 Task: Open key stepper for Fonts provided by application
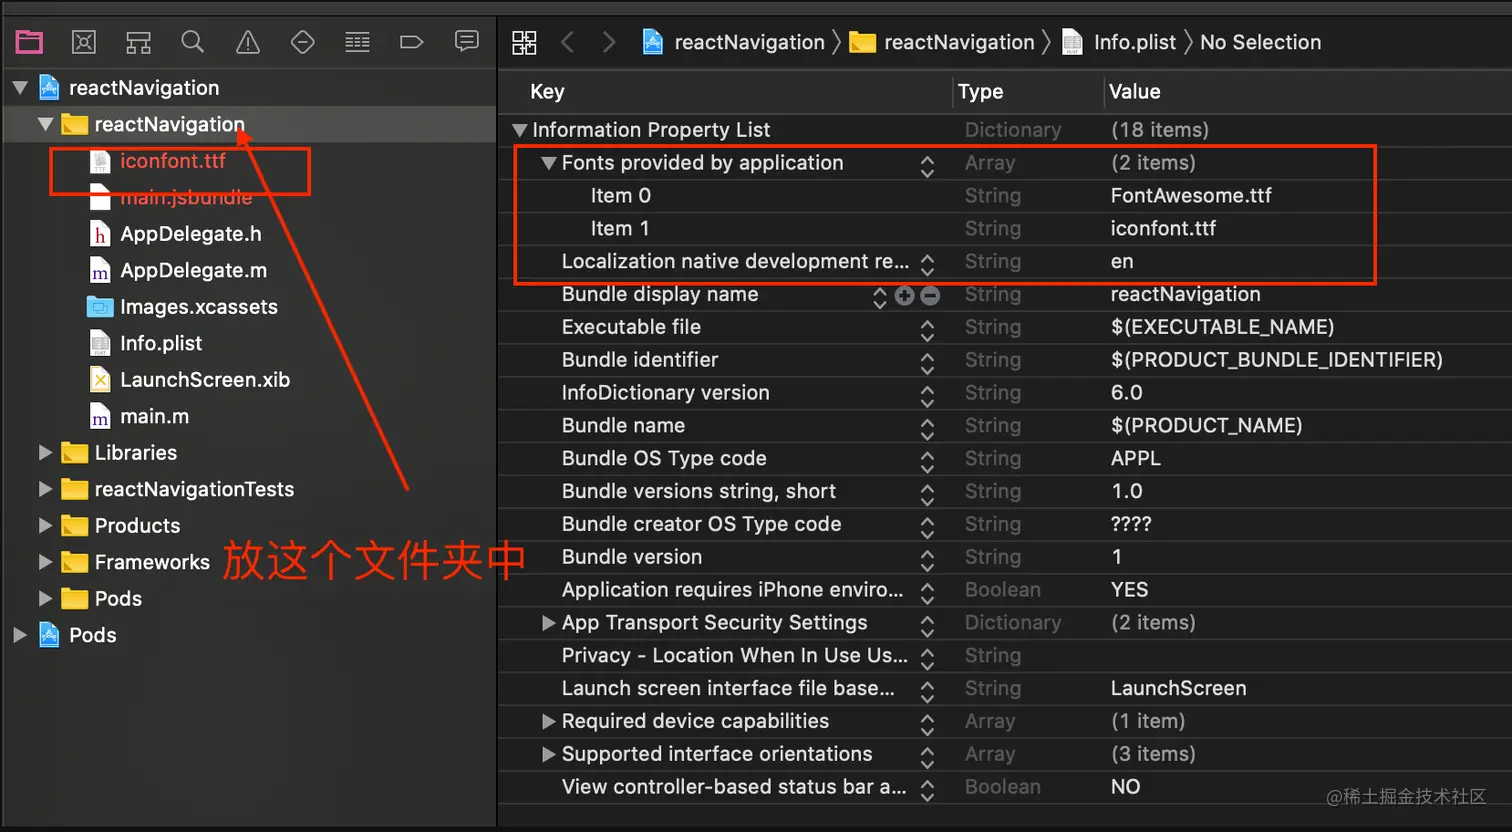point(927,166)
